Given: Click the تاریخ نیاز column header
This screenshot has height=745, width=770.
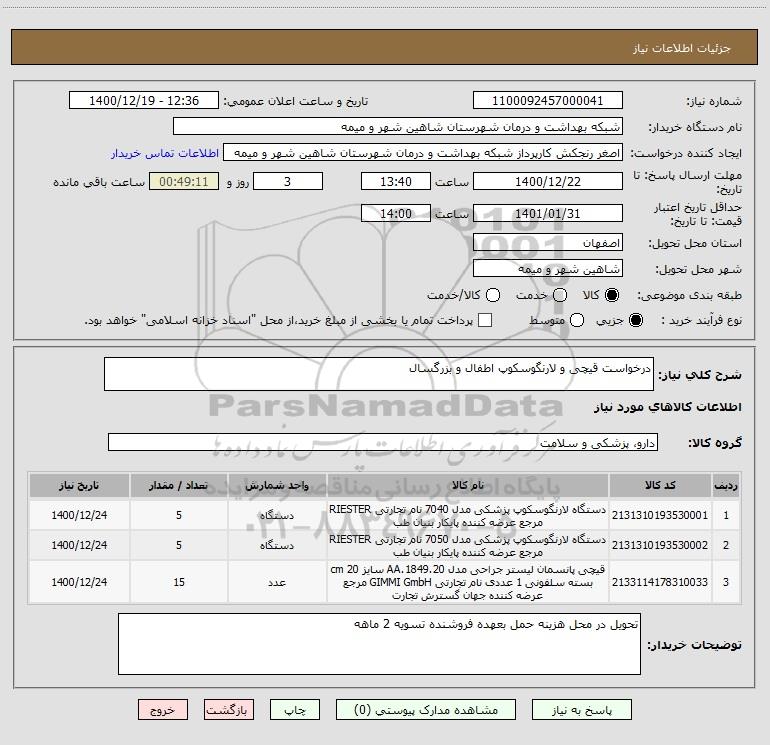Looking at the screenshot, I should point(79,485).
